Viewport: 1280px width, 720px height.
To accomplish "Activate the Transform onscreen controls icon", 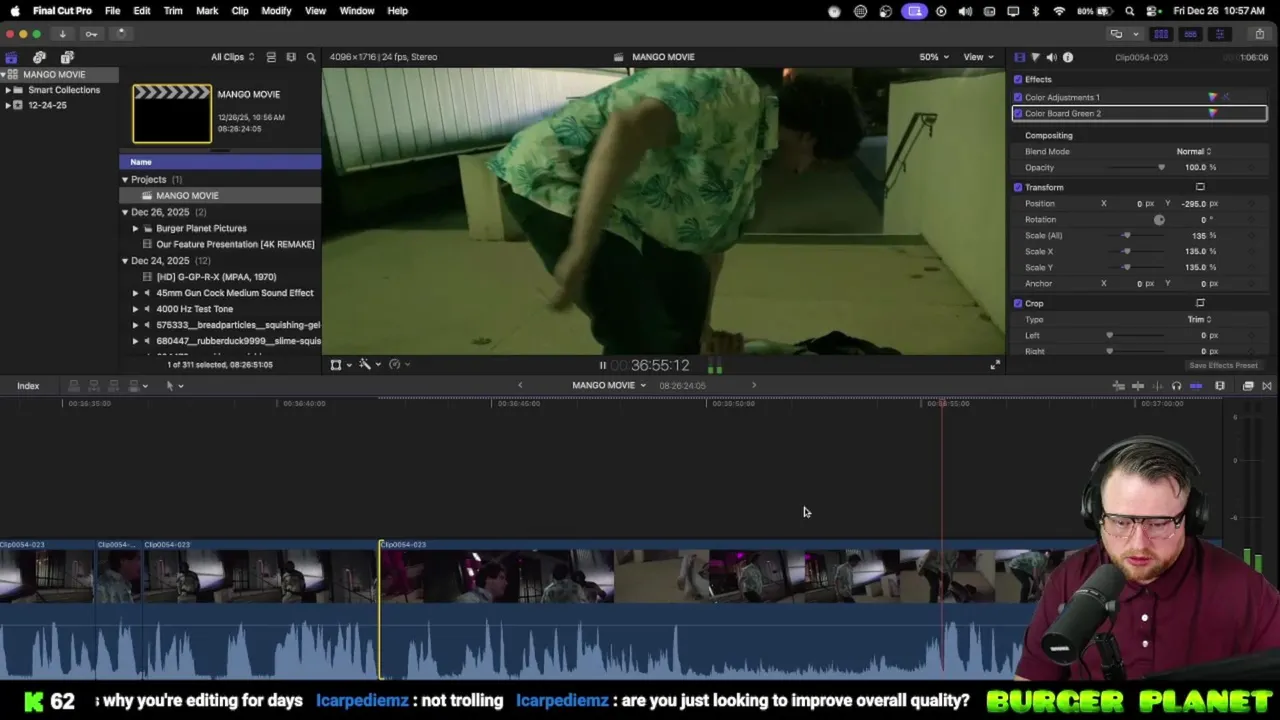I will (1200, 187).
